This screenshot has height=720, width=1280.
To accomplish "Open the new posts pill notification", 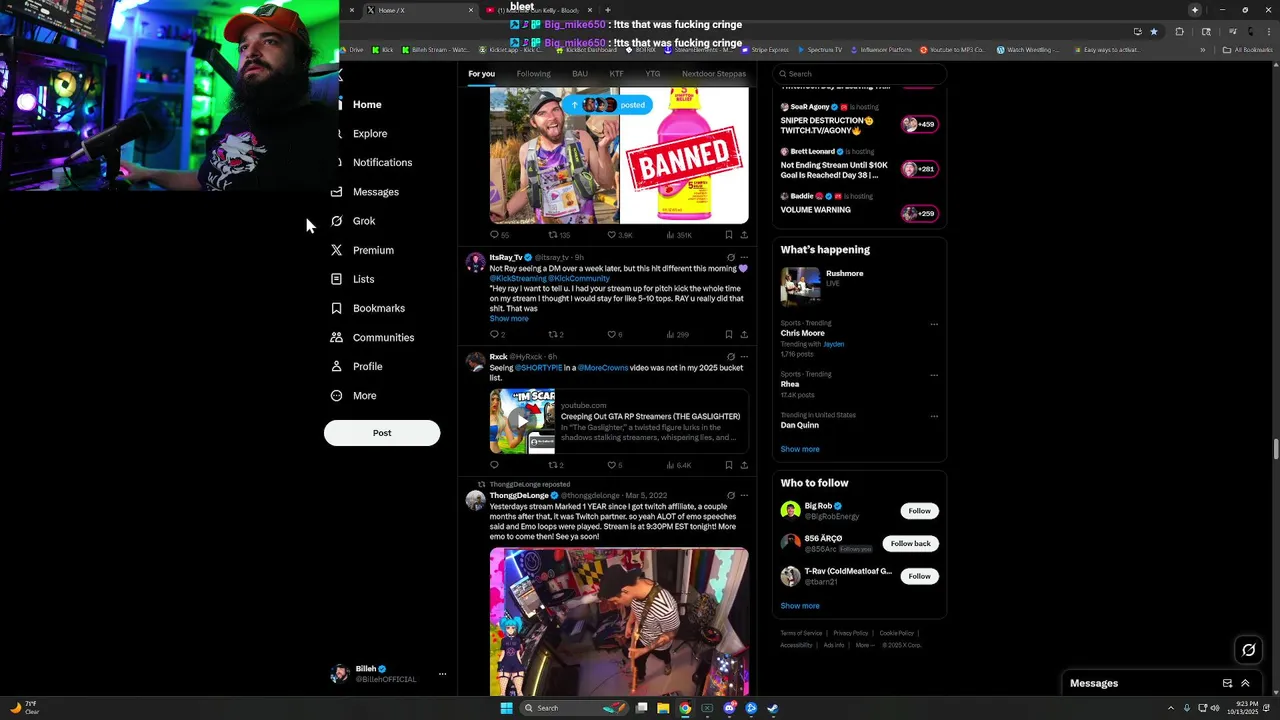I will coord(606,104).
